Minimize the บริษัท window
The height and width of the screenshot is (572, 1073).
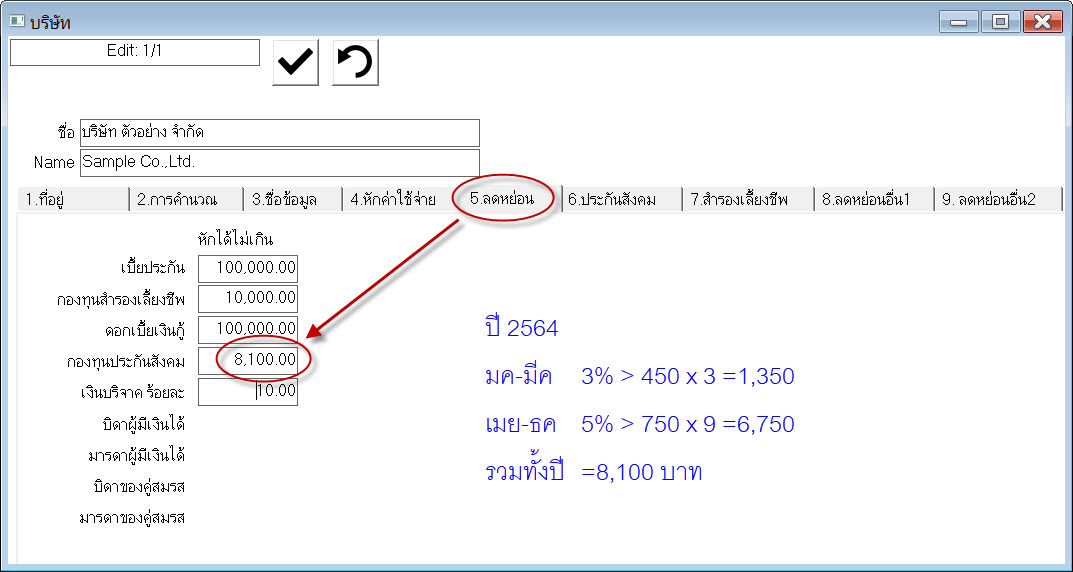[x=958, y=22]
